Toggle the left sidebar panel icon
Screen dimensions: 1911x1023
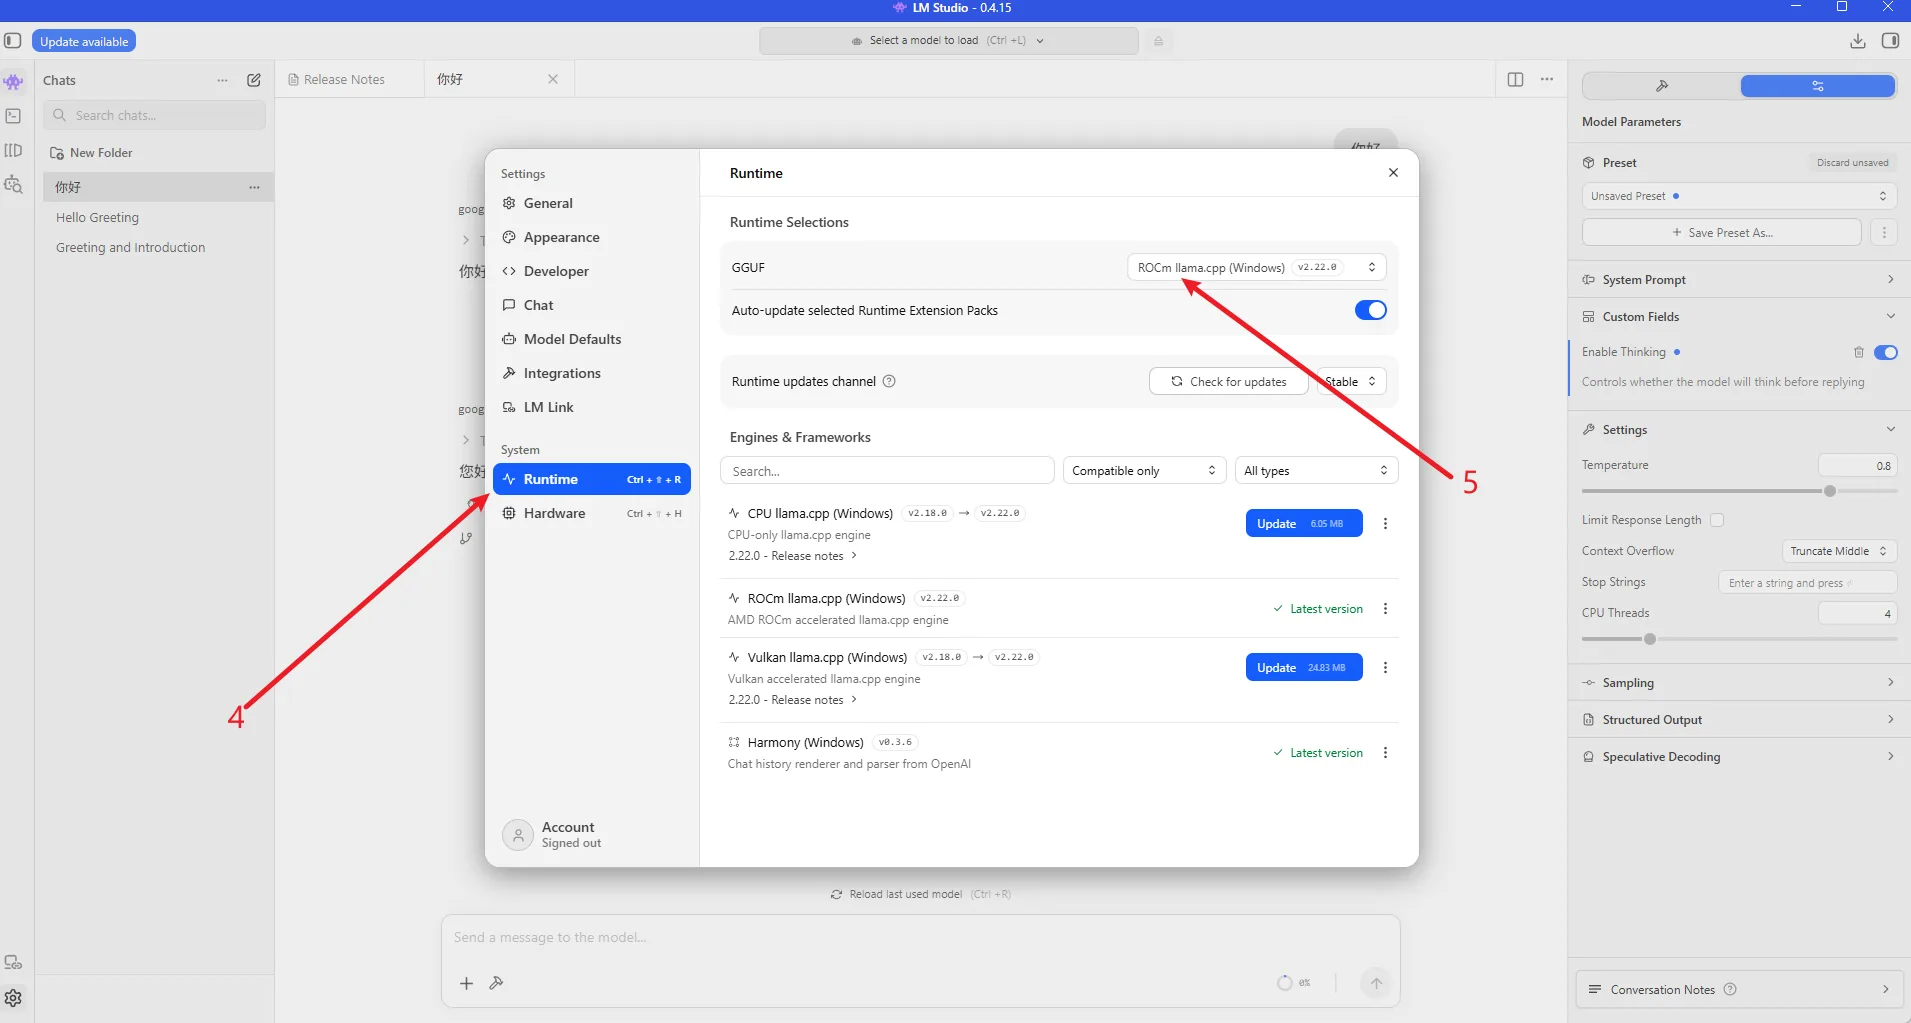(x=13, y=41)
